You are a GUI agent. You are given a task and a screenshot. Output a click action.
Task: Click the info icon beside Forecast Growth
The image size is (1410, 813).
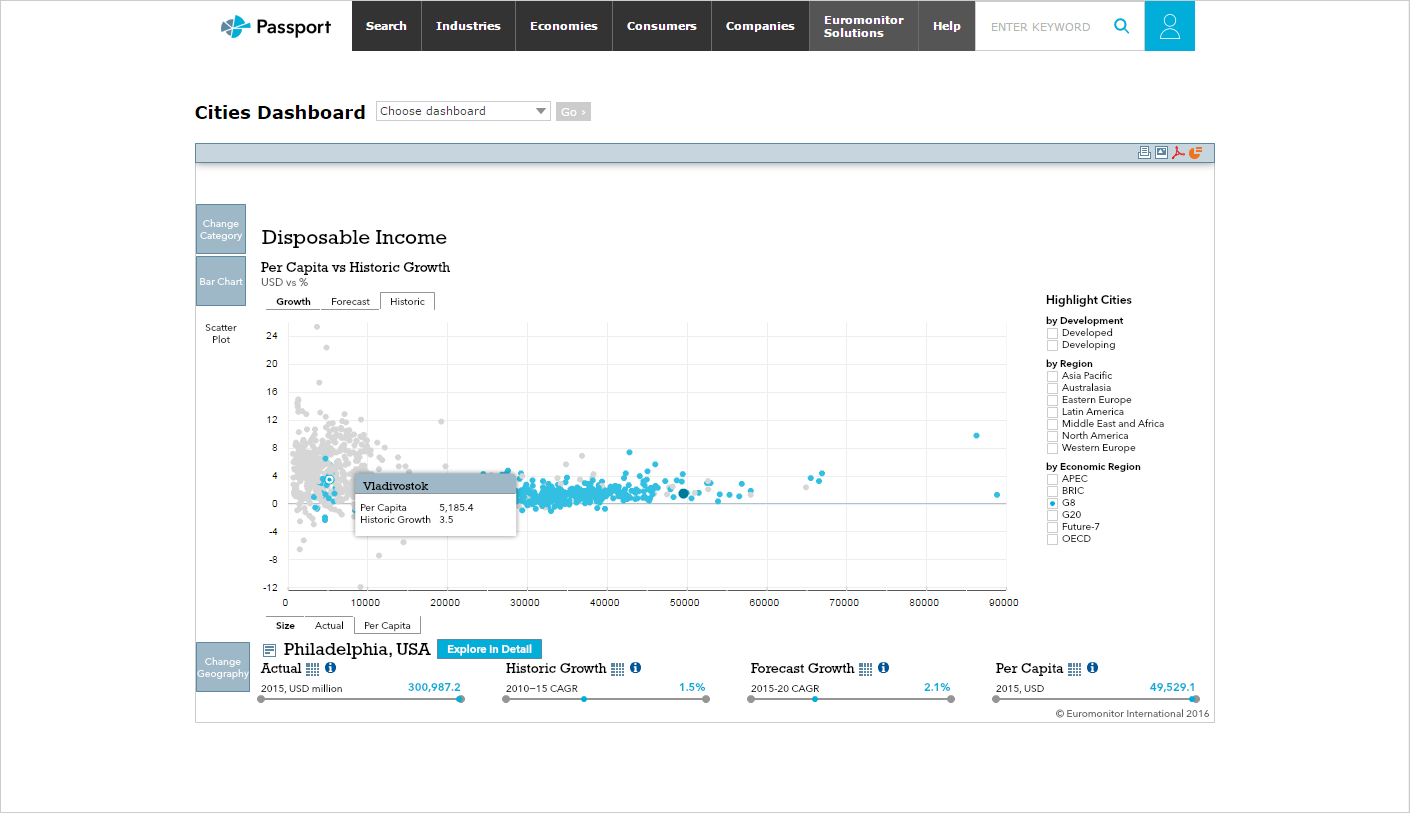click(883, 668)
